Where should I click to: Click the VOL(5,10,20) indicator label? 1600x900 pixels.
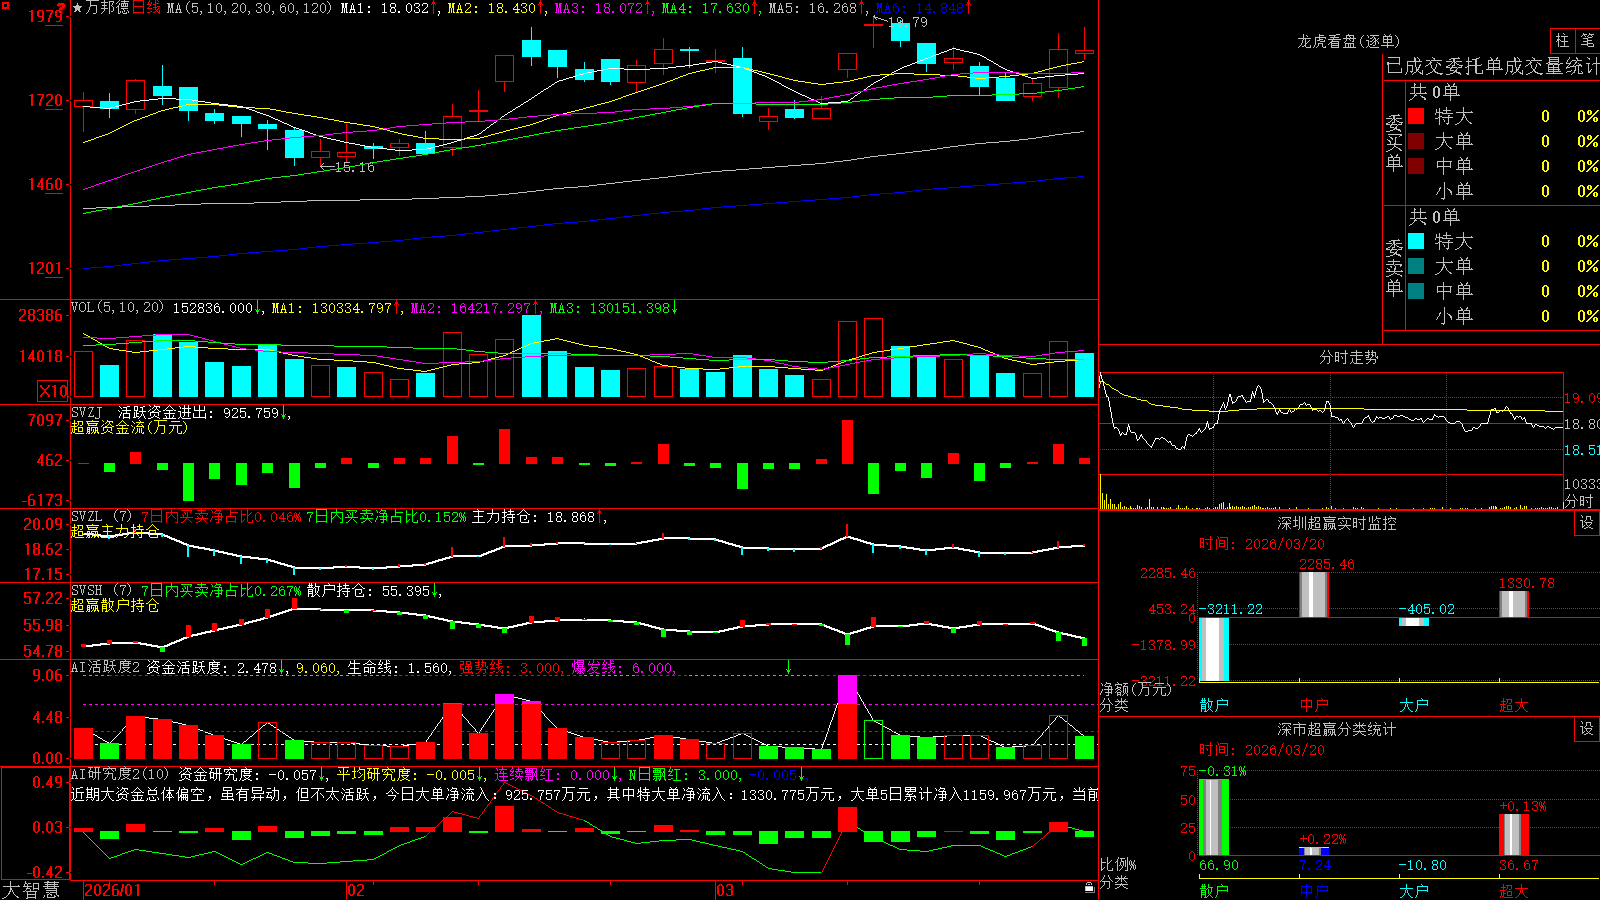coord(117,308)
